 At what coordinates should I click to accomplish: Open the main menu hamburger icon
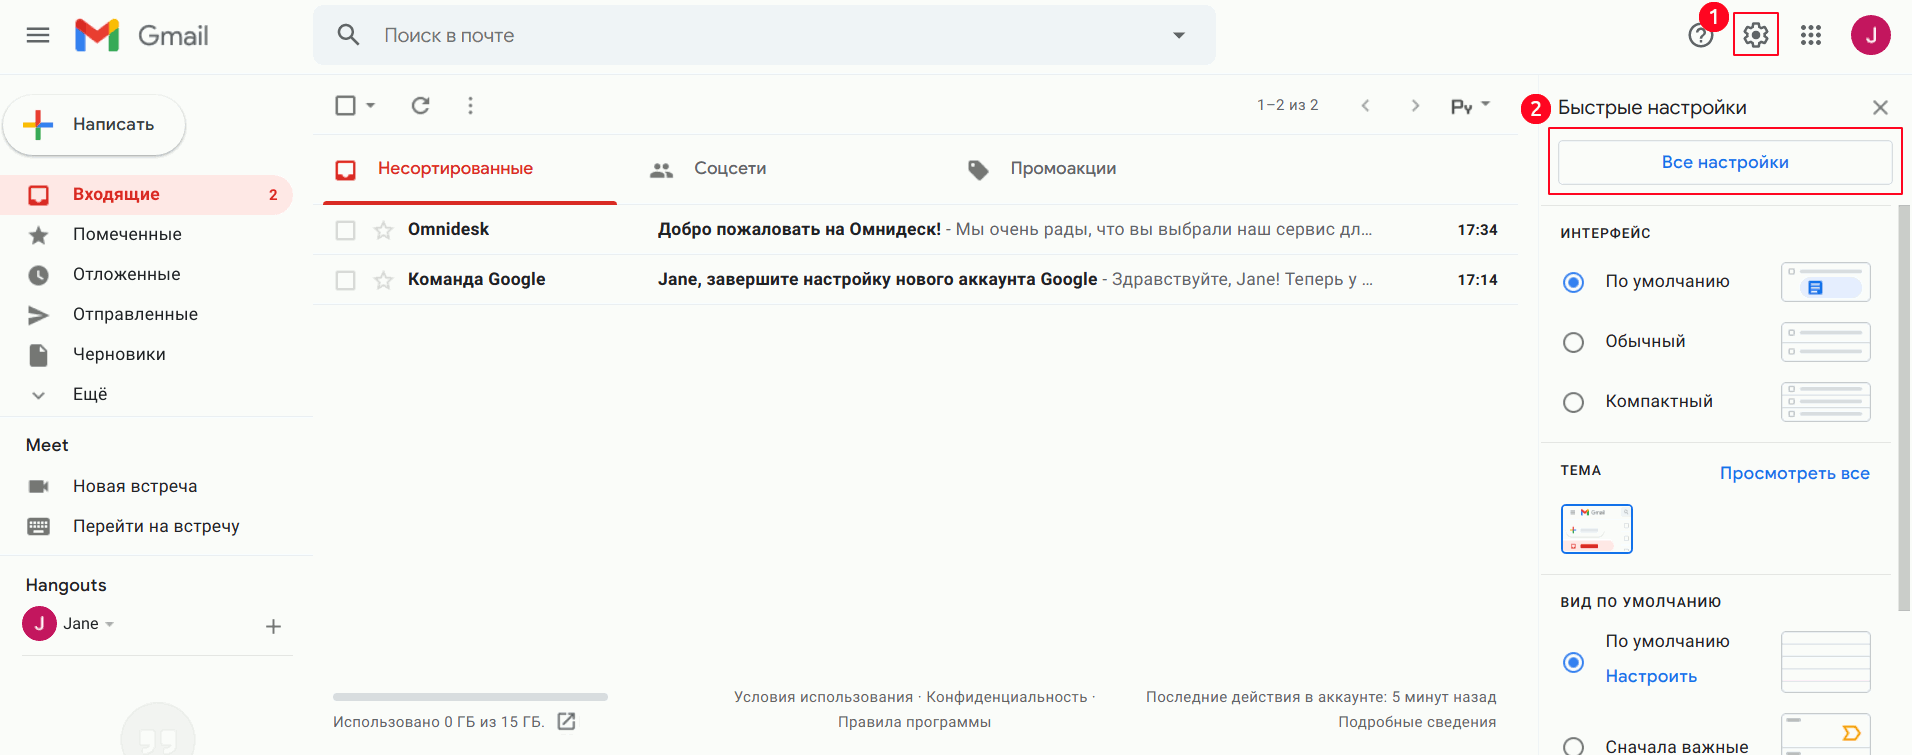click(x=38, y=36)
